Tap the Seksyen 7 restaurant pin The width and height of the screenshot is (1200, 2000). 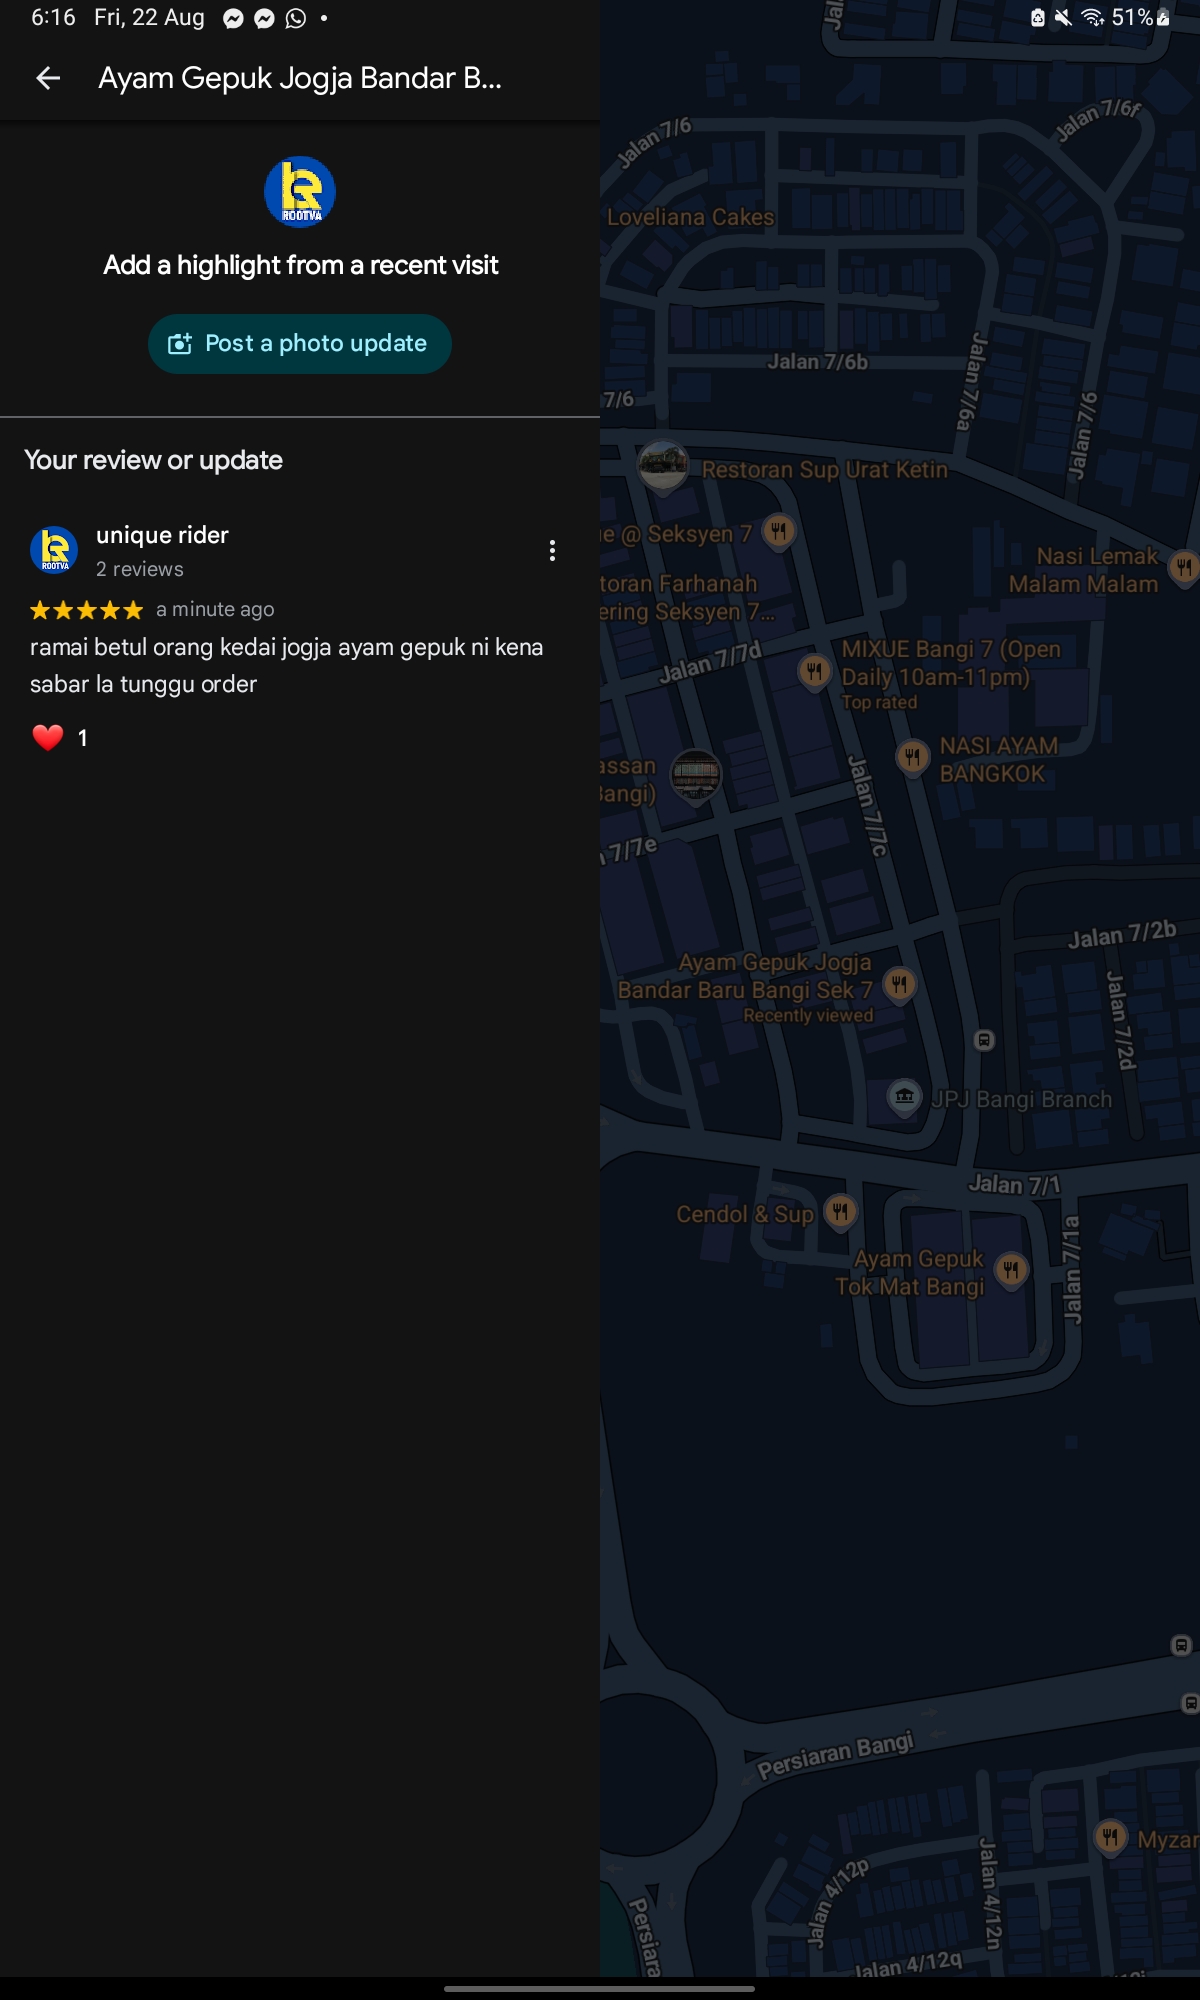pos(779,531)
